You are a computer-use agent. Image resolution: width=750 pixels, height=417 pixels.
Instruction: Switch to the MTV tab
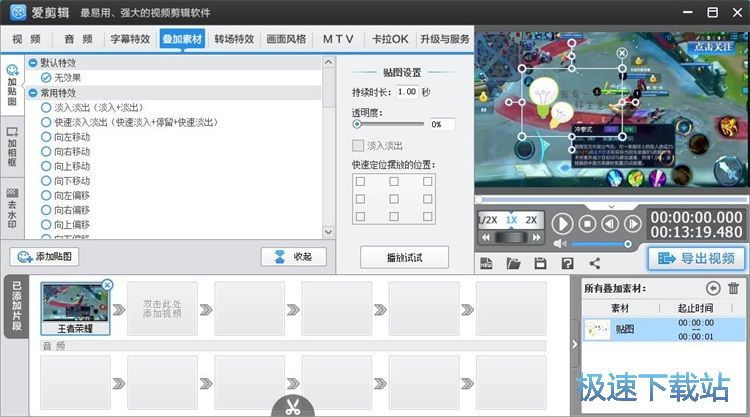pos(338,39)
